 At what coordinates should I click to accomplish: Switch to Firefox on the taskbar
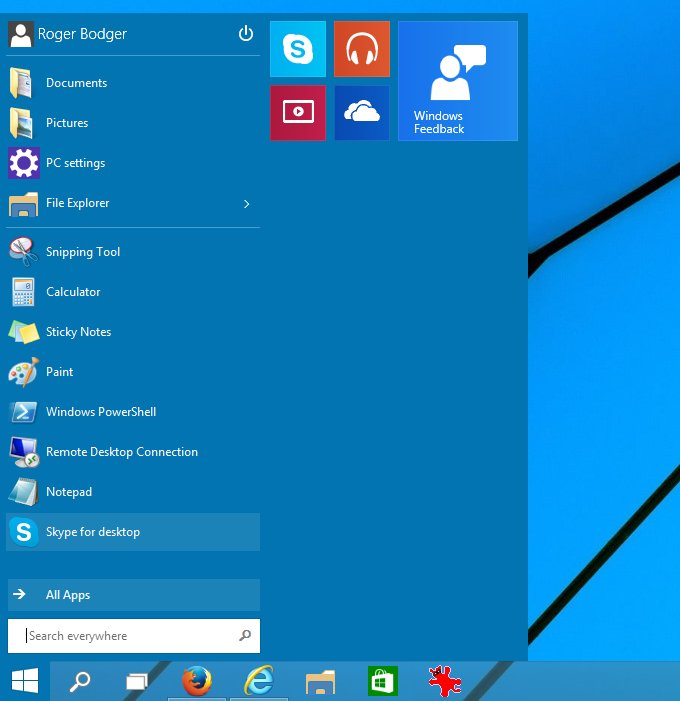197,681
